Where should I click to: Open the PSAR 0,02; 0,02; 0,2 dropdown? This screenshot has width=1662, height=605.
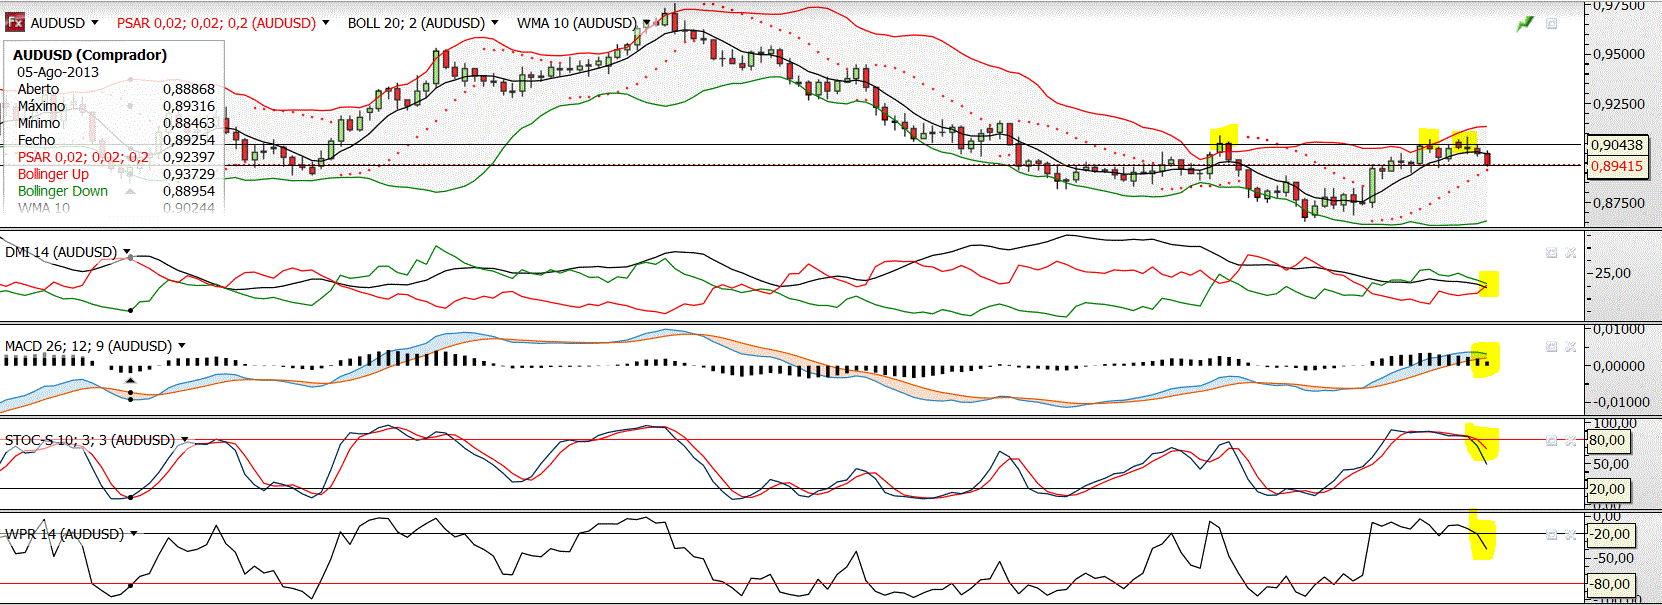[x=325, y=22]
